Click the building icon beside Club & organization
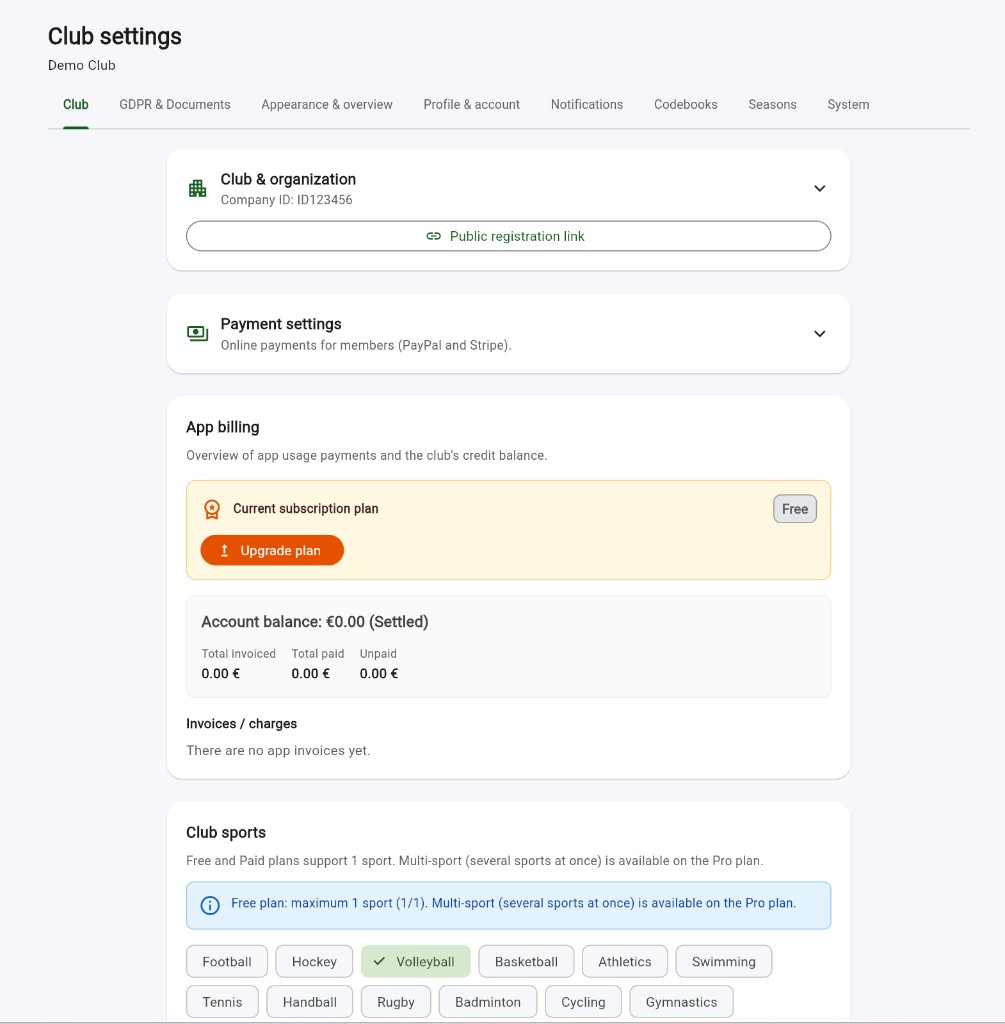The height and width of the screenshot is (1024, 1005). point(197,189)
